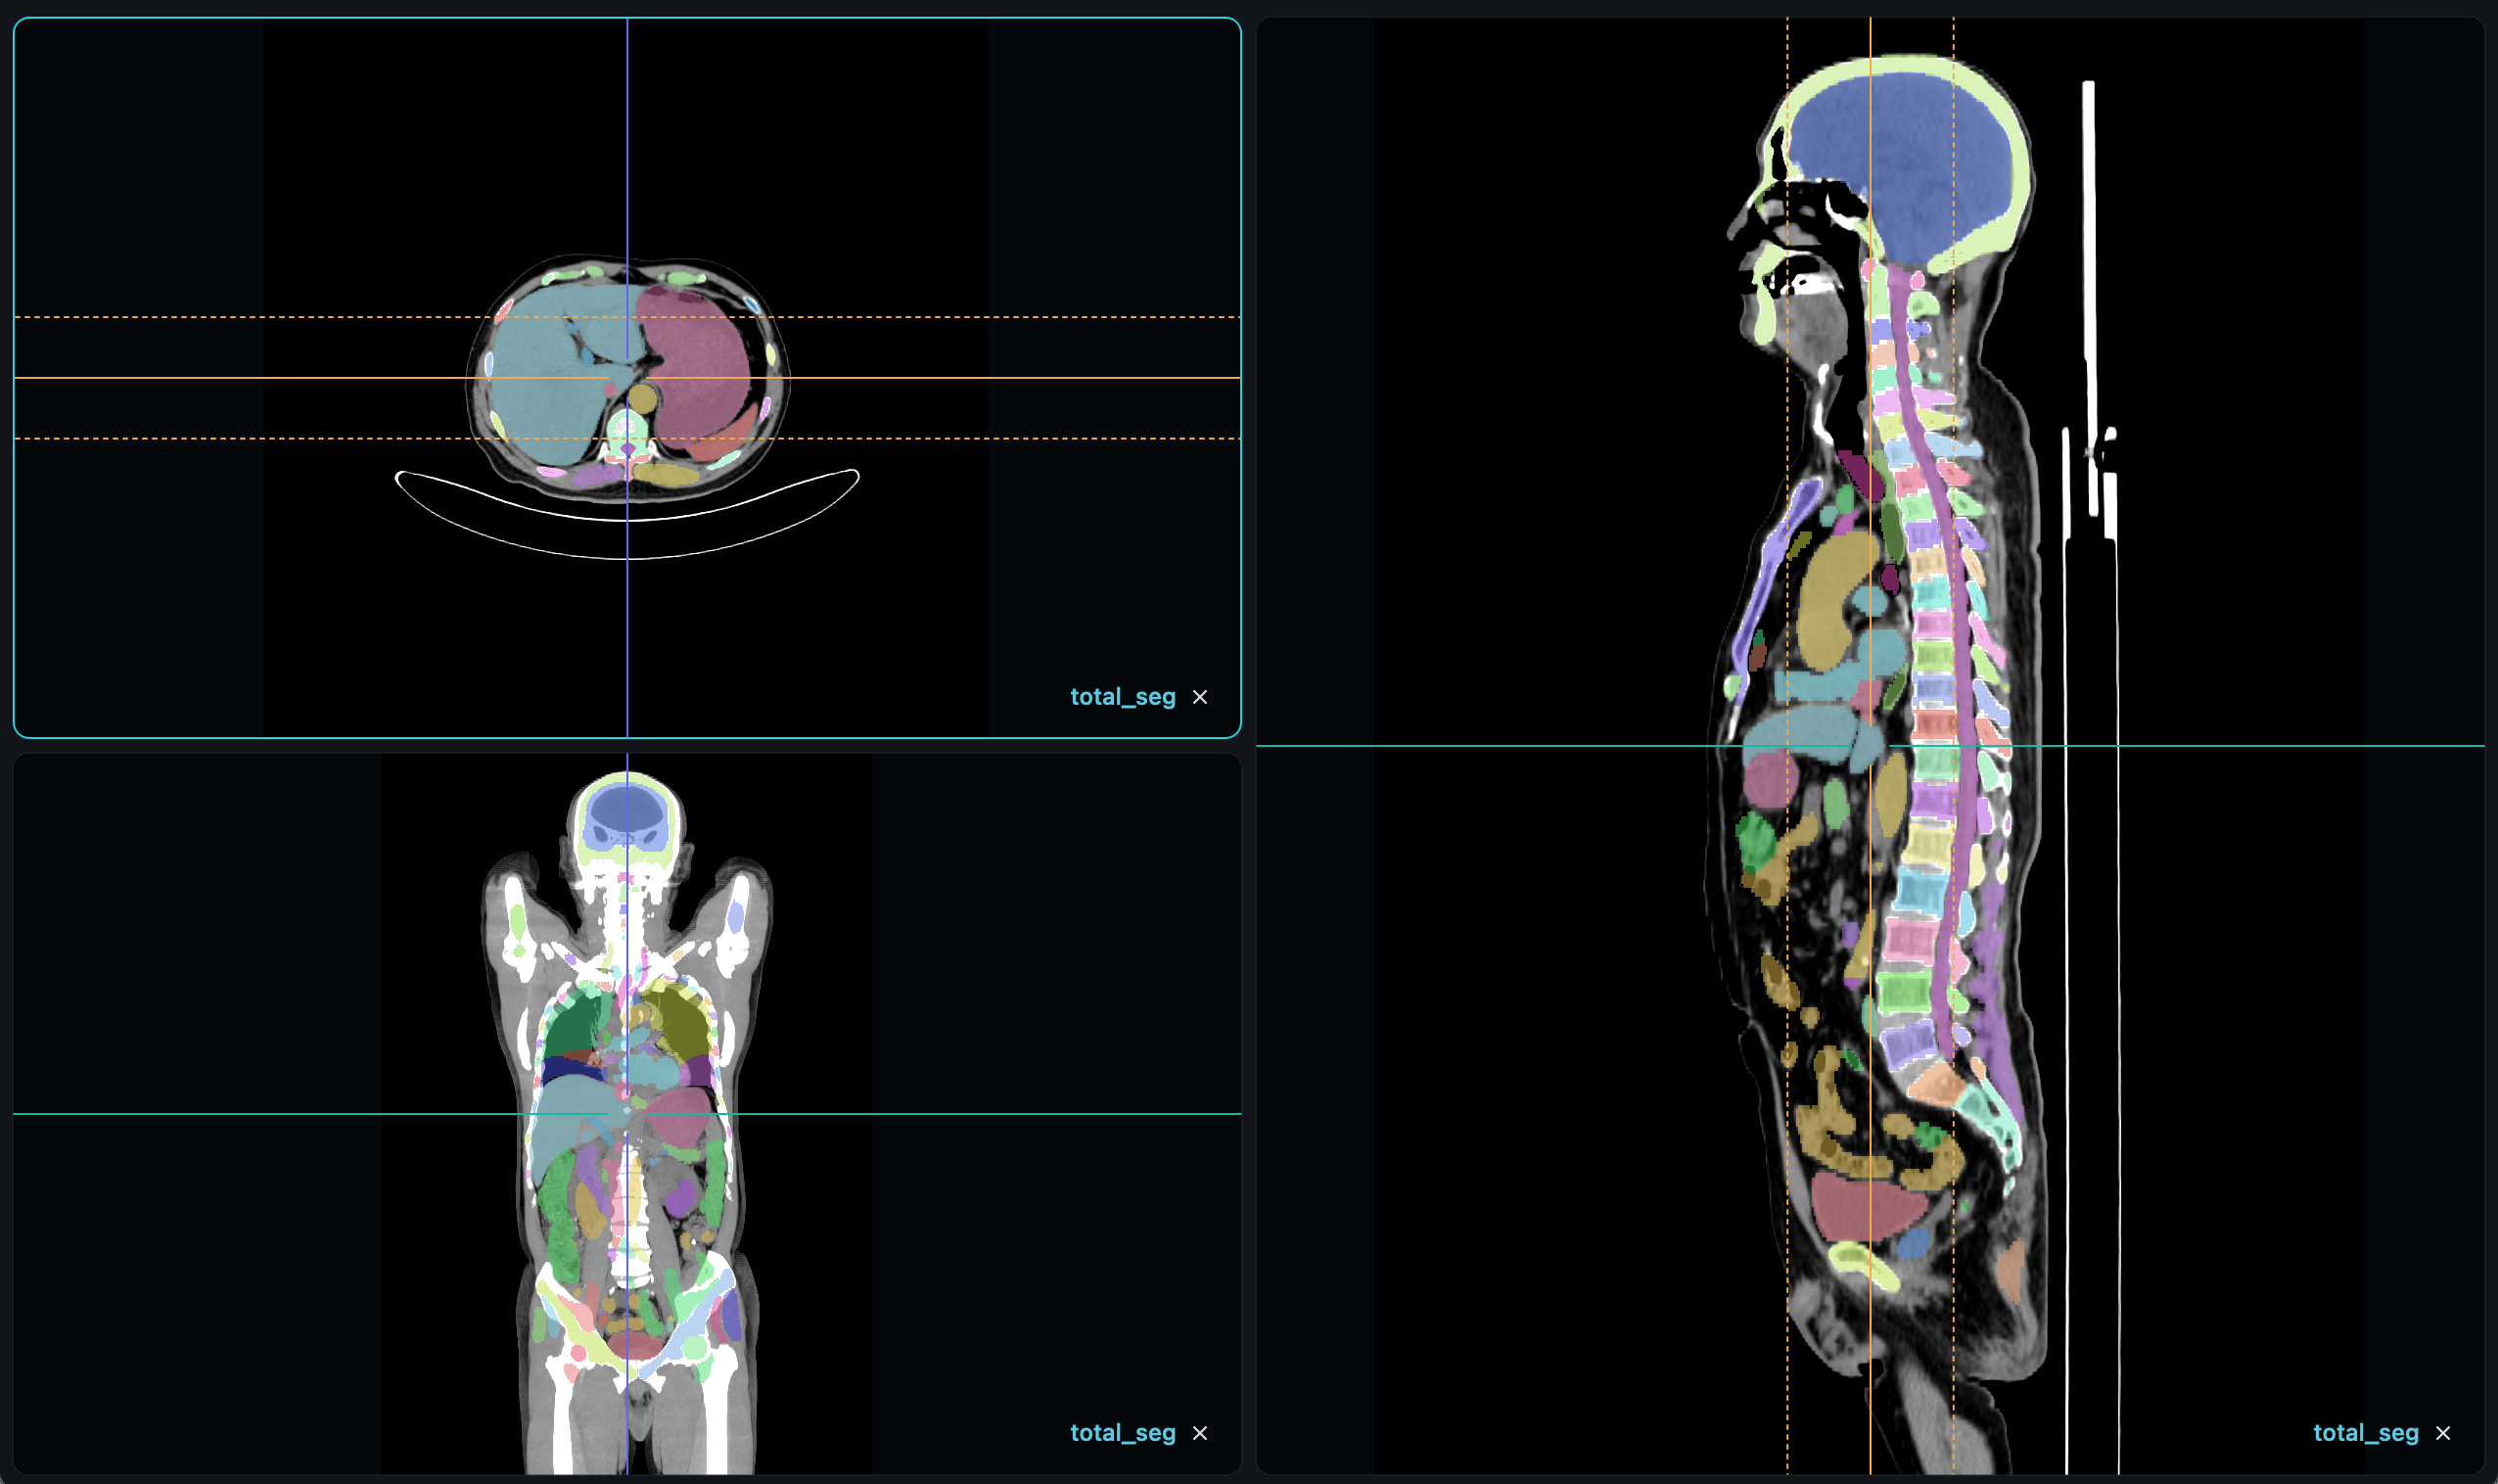The image size is (2498, 1484).
Task: Remove total_seg overlay from sagittal view
Action: tap(2443, 1433)
